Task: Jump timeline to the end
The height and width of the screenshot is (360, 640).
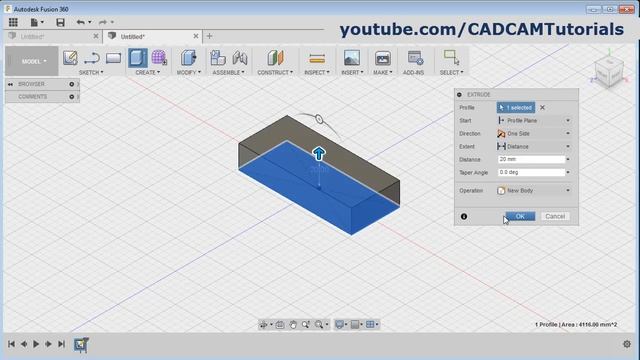Action: tap(61, 344)
